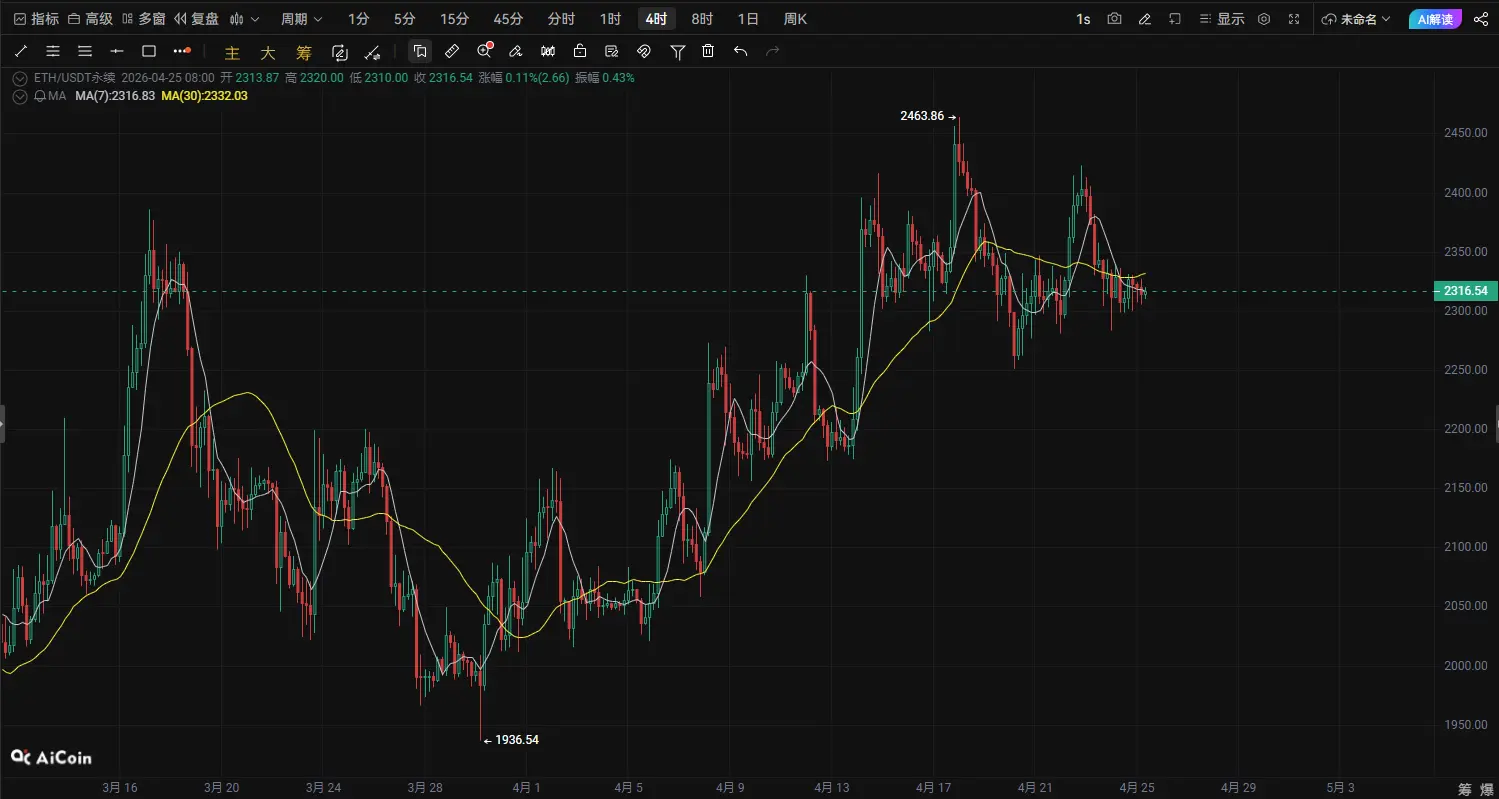Screen dimensions: 1499x799
Task: Click the 爆 button at bottom right
Action: click(1486, 789)
